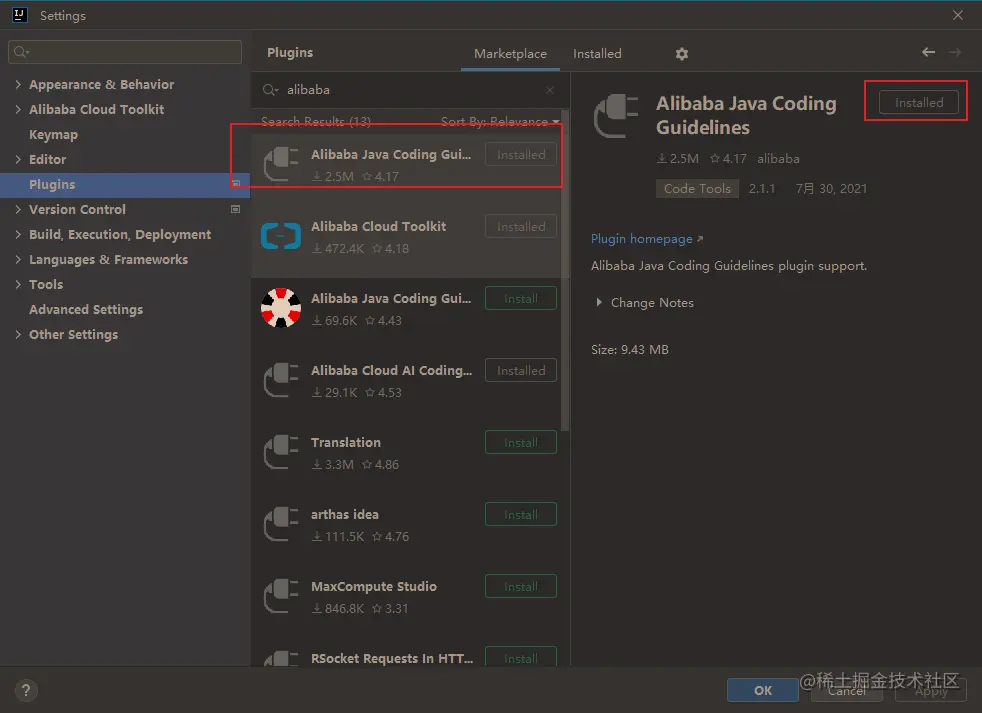Click the settings search magnifier icon
This screenshot has width=982, height=713.
click(21, 51)
